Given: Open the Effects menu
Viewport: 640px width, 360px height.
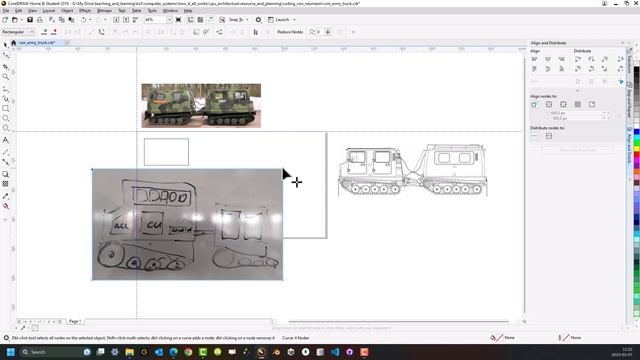Looking at the screenshot, I should (85, 11).
